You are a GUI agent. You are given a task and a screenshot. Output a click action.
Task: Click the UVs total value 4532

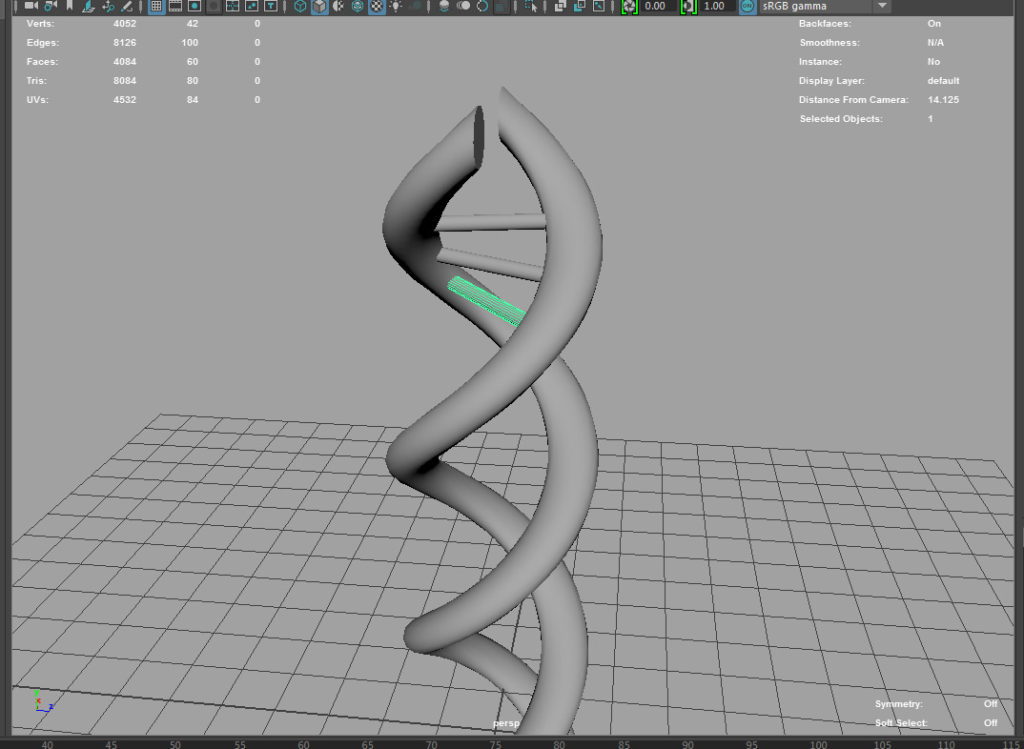(125, 99)
